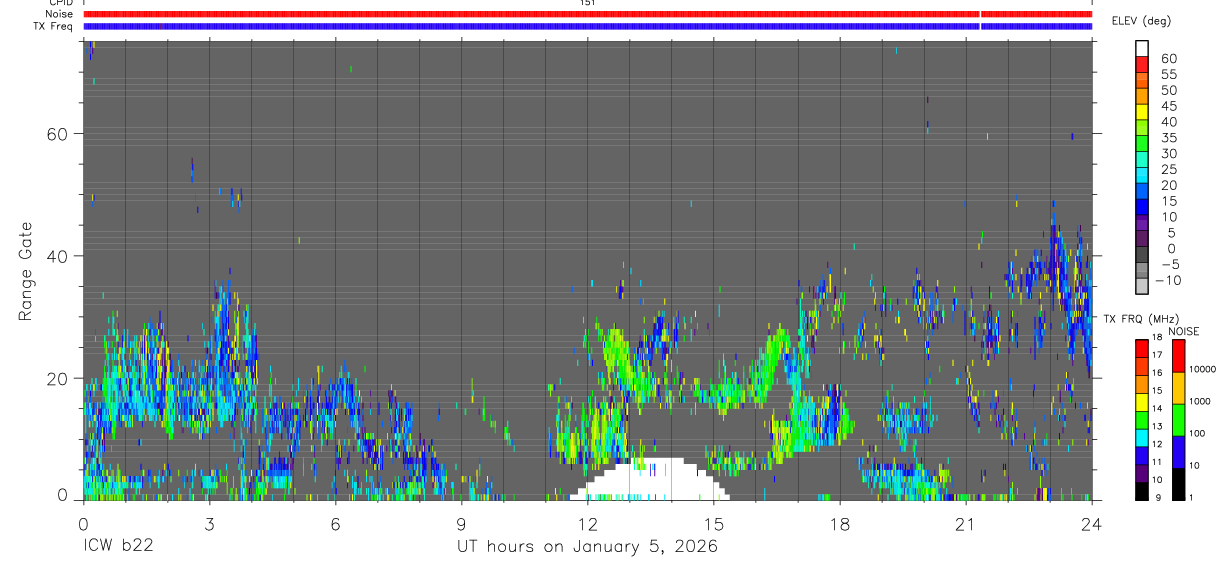Select the yellow 14–15 MHz swatch in TX FRQ bar
The width and height of the screenshot is (1228, 567).
(1140, 400)
